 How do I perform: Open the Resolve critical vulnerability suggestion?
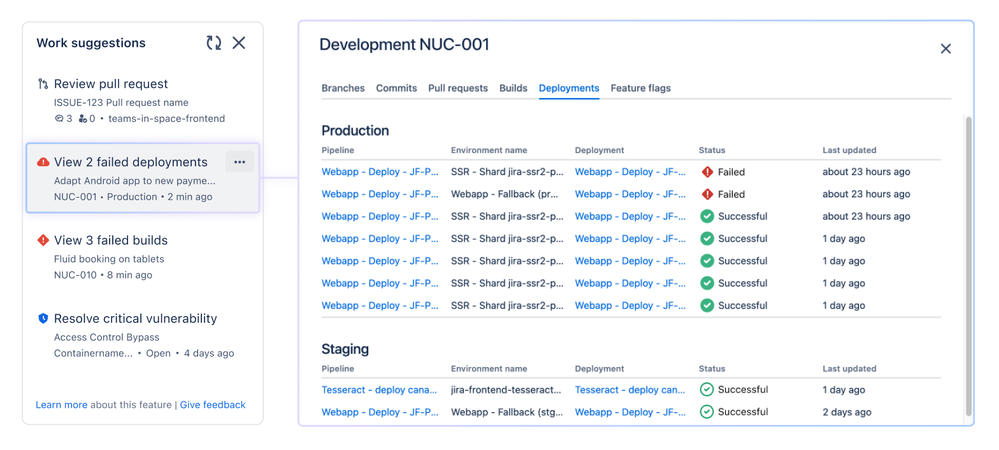click(136, 318)
